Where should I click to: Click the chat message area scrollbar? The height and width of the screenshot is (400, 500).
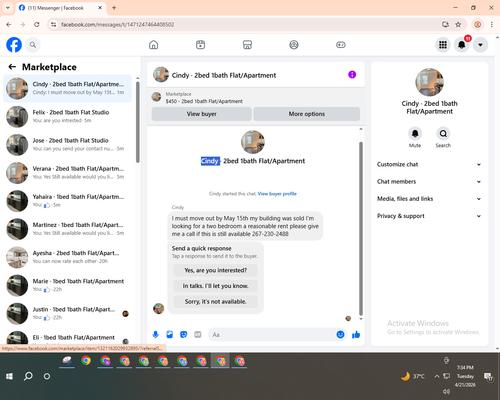click(x=361, y=228)
